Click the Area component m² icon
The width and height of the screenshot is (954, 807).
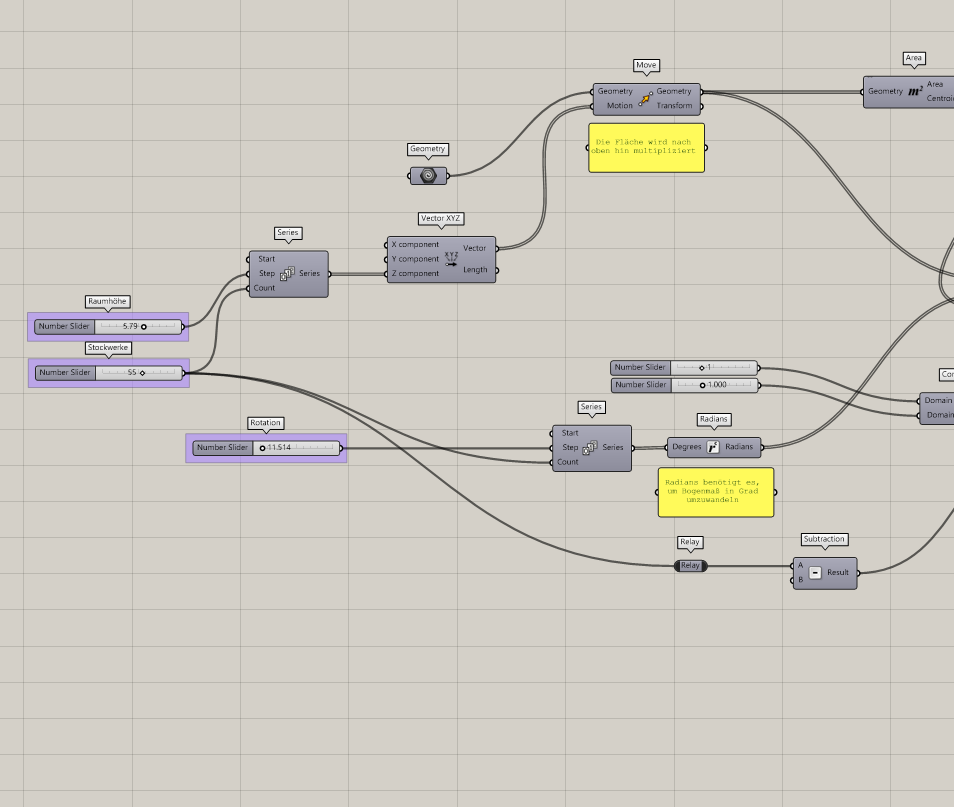click(914, 91)
